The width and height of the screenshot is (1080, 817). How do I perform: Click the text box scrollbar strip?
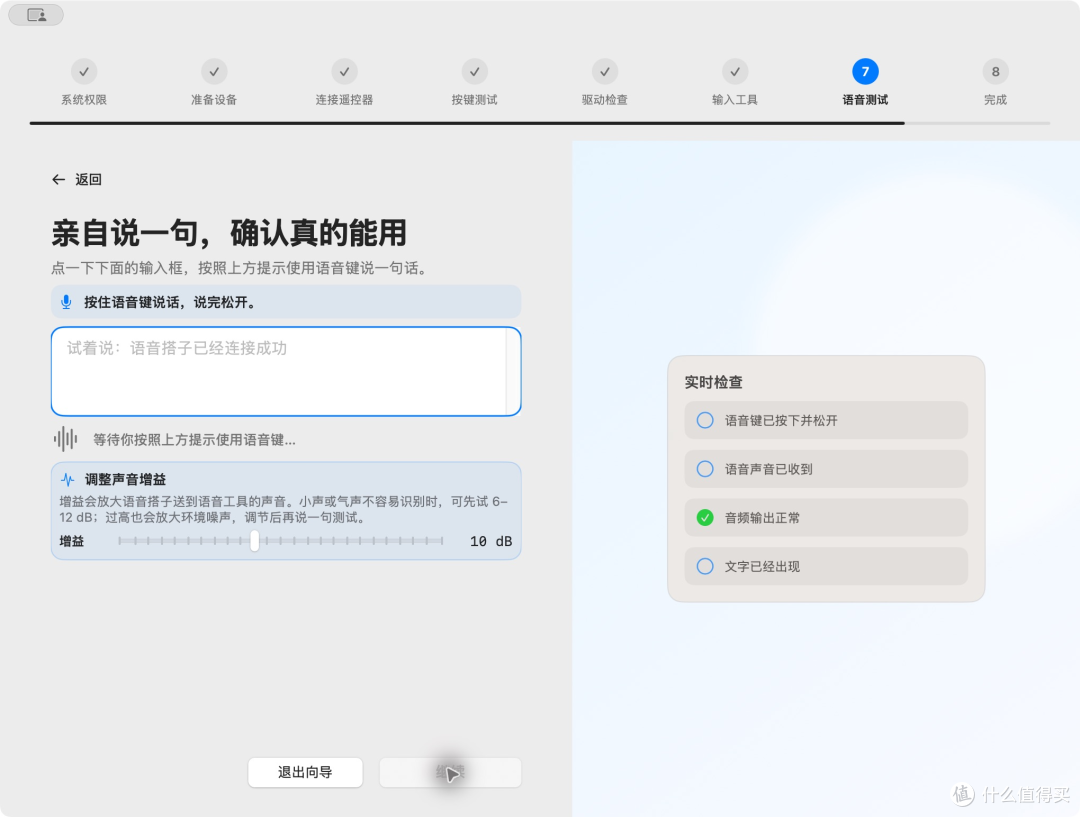(x=512, y=371)
